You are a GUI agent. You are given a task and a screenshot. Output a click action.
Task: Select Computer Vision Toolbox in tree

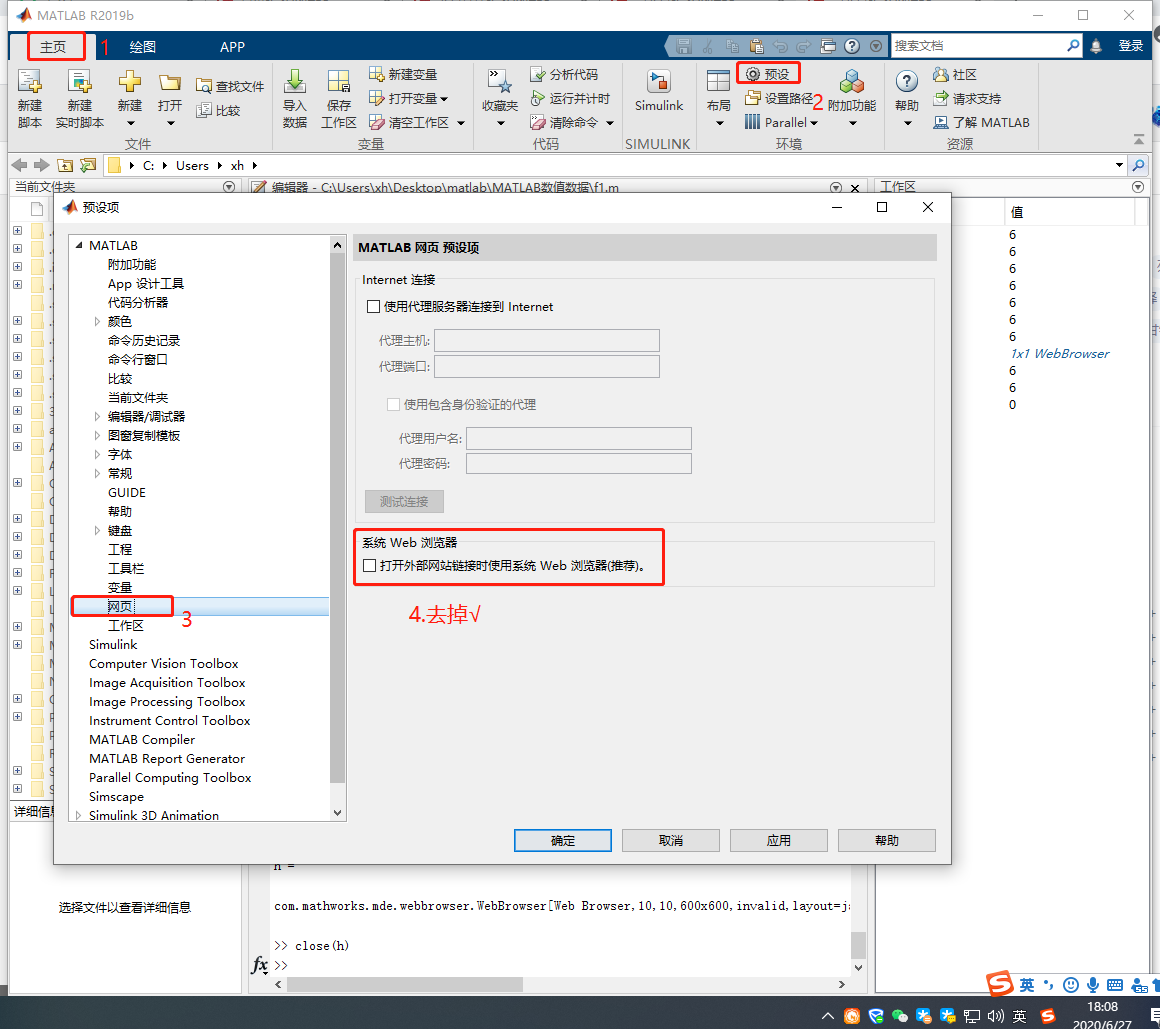tap(163, 664)
